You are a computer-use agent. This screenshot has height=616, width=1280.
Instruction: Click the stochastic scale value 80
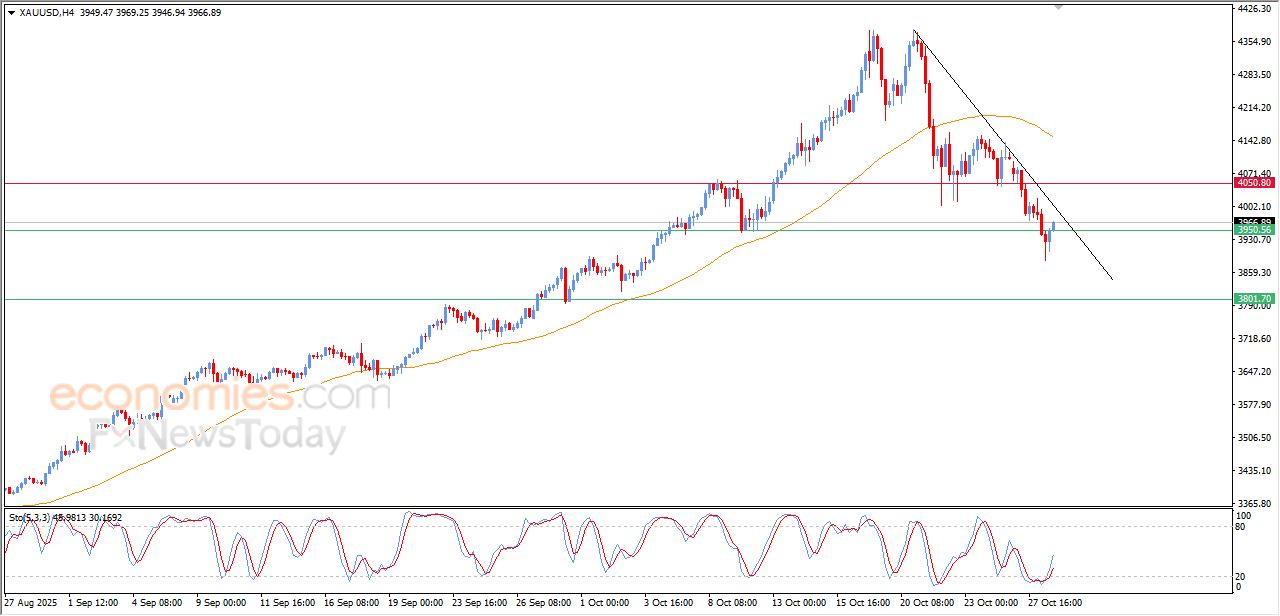pyautogui.click(x=1242, y=526)
